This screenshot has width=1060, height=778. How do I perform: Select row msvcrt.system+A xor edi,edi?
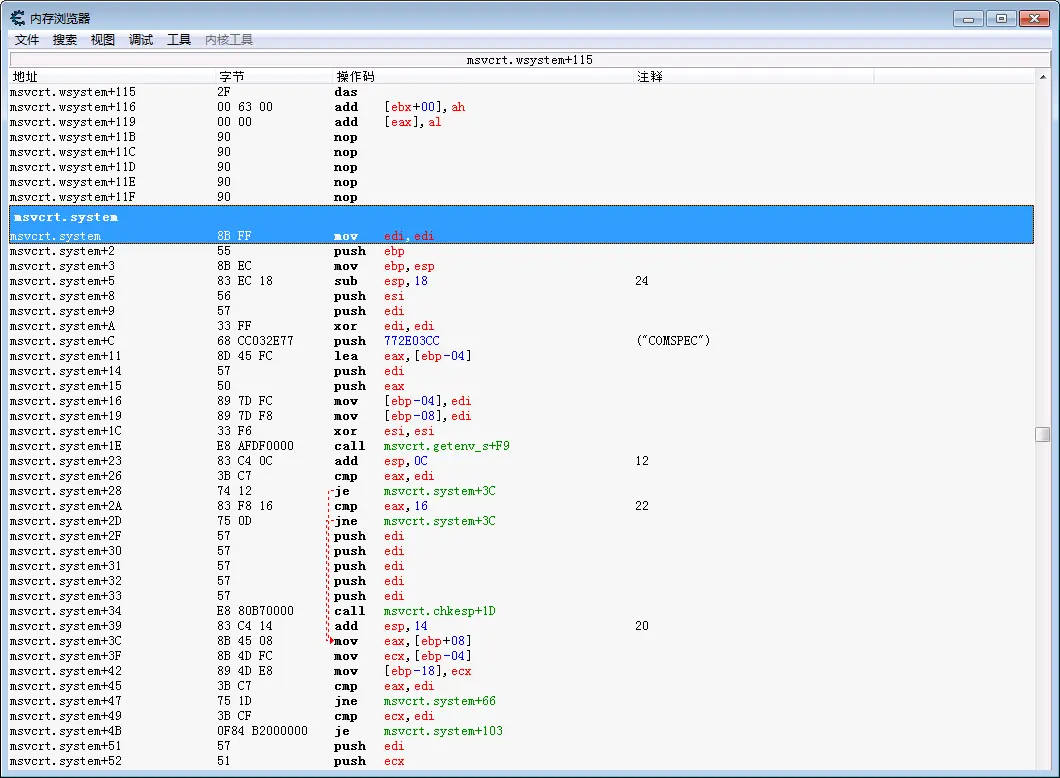coord(521,326)
